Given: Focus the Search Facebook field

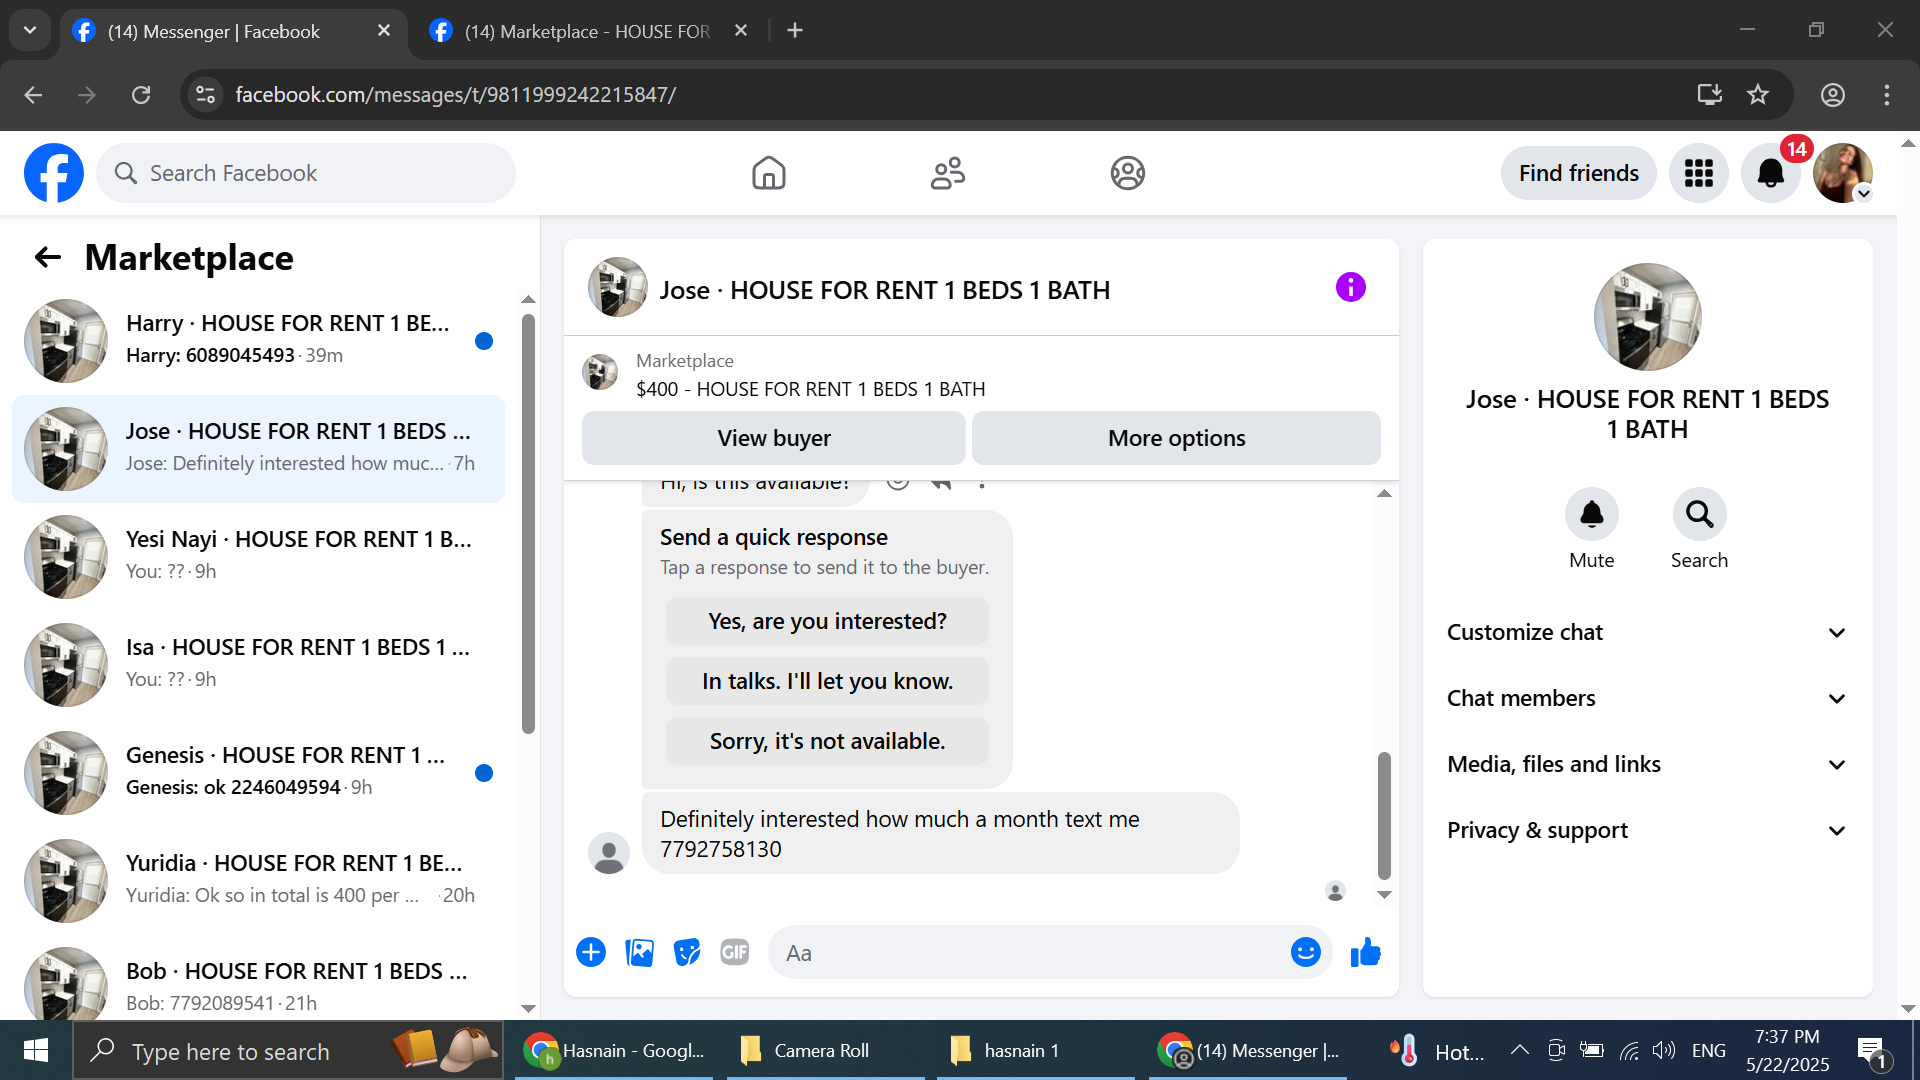Looking at the screenshot, I should point(306,173).
